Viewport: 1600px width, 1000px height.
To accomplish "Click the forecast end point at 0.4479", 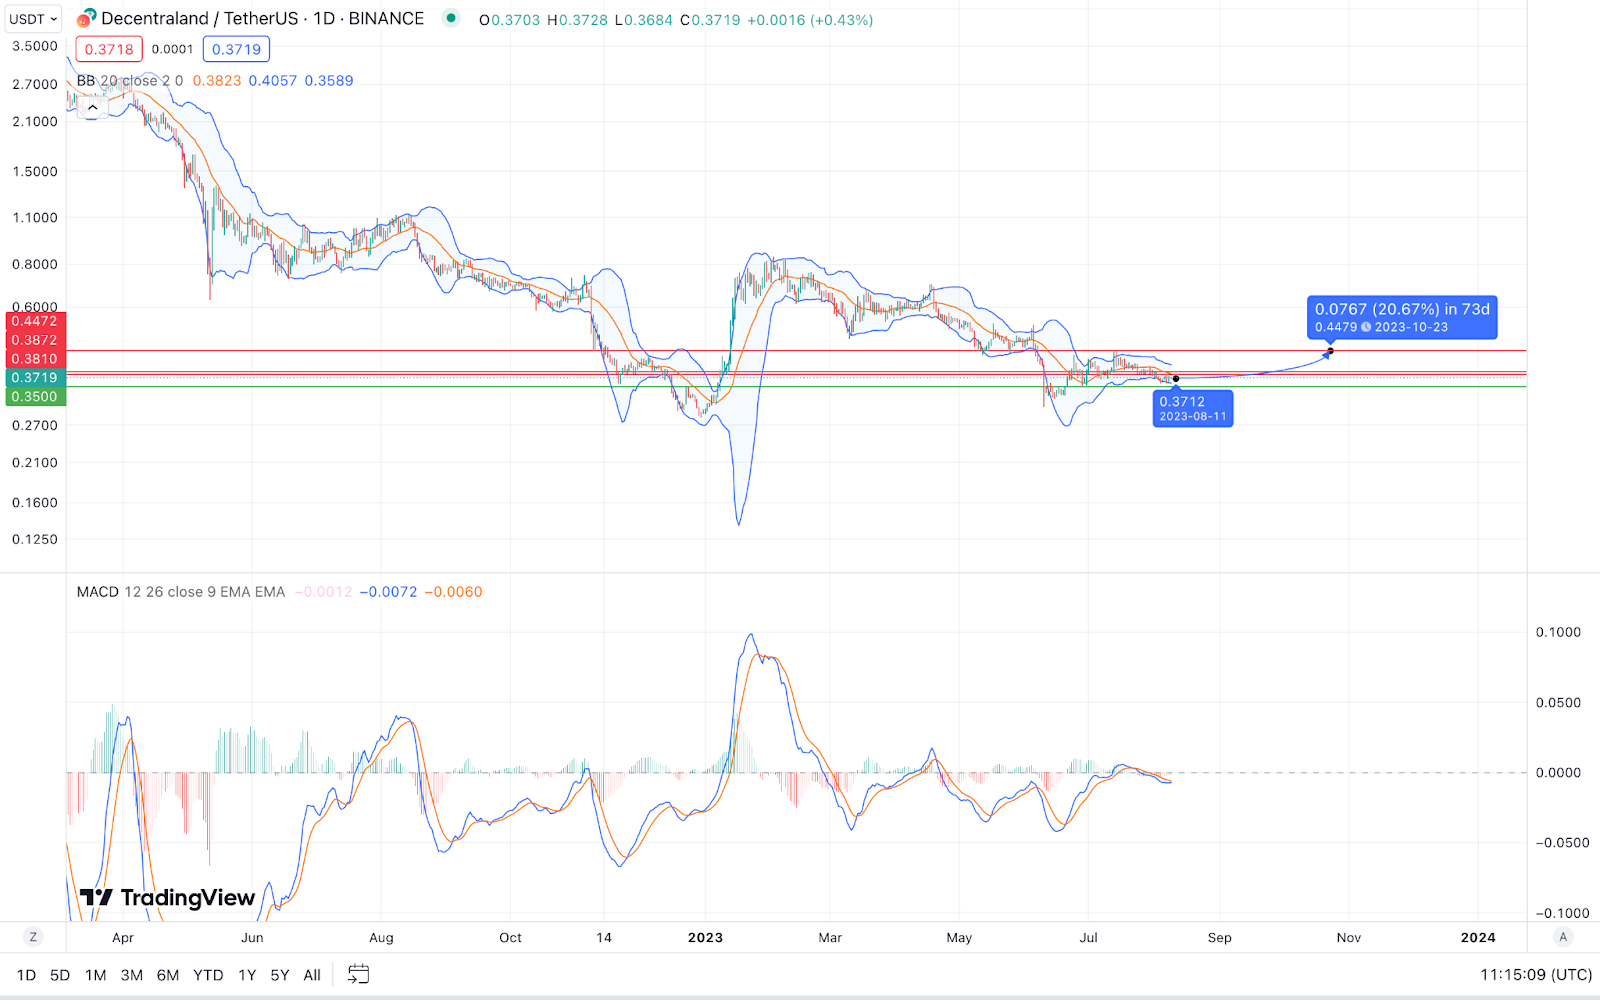I will (x=1330, y=351).
